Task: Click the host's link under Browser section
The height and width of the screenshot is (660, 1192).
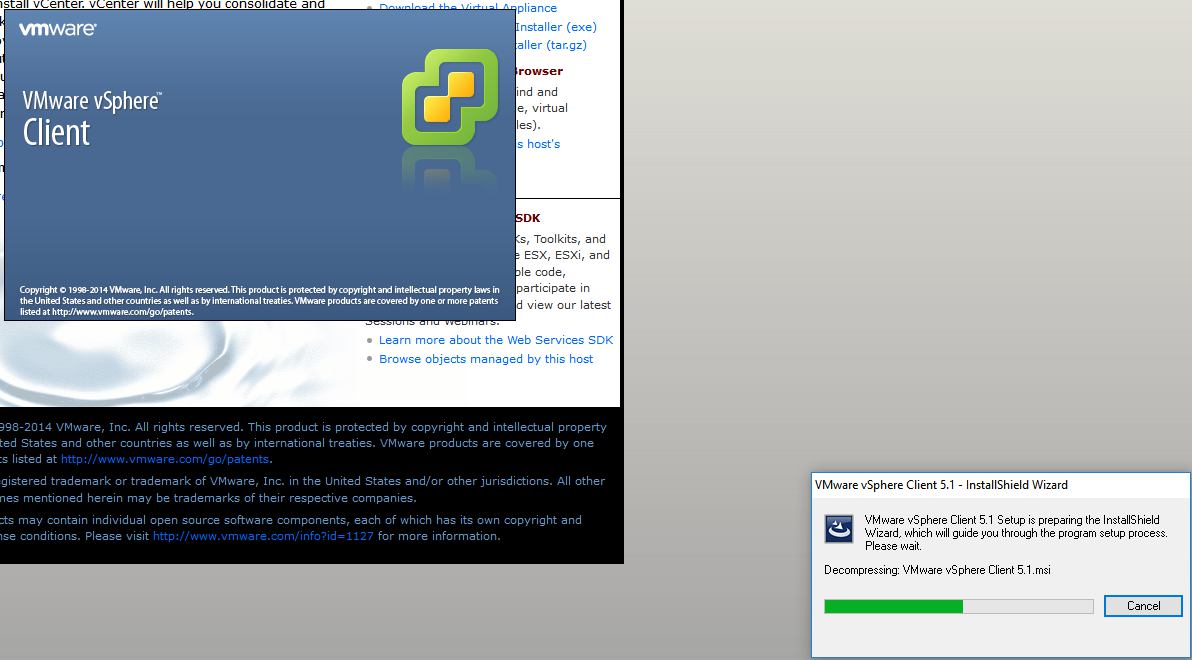Action: pyautogui.click(x=538, y=144)
